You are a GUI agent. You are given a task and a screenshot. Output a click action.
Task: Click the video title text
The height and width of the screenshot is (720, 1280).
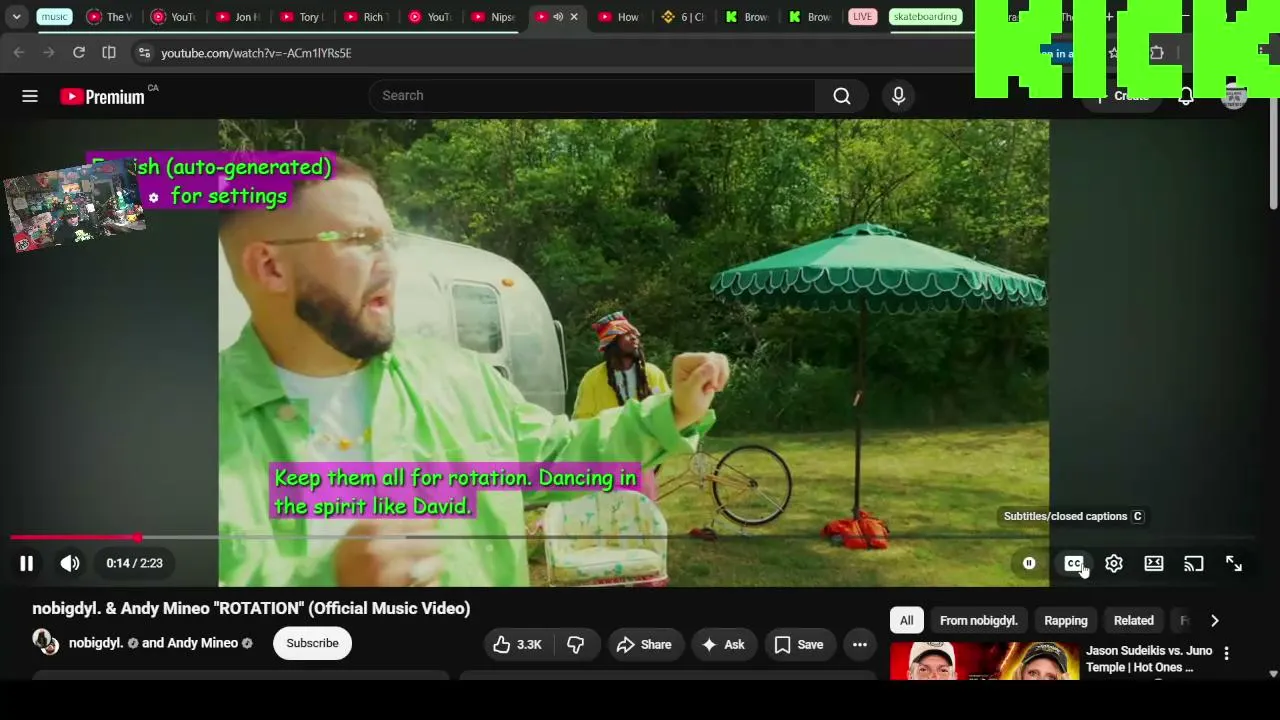coord(251,609)
